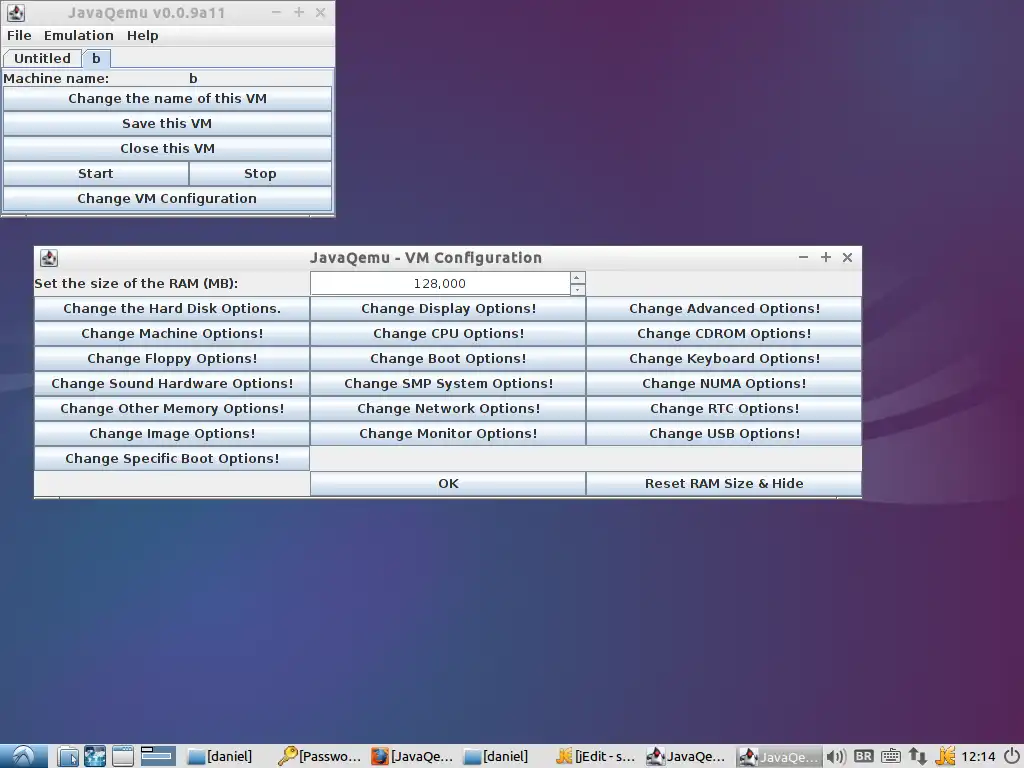Open Change NUMA Options
This screenshot has height=768, width=1024.
tap(724, 383)
